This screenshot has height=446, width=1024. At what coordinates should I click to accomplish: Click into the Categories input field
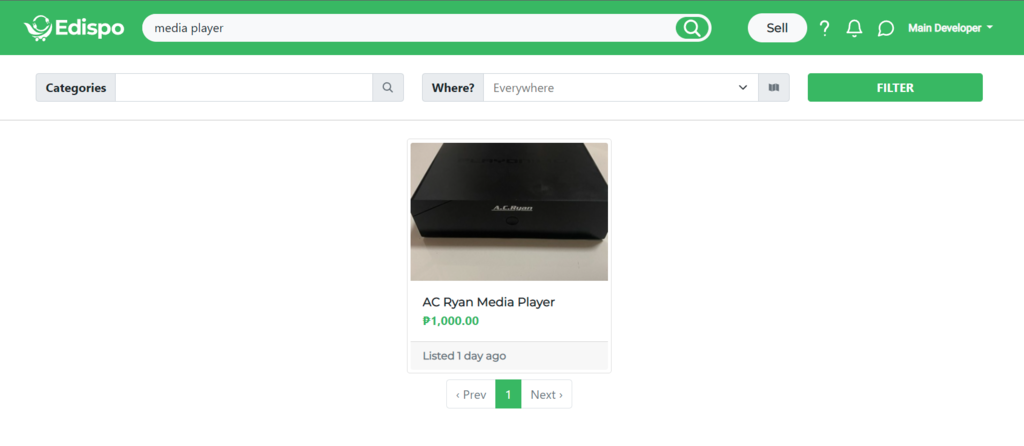coord(244,88)
